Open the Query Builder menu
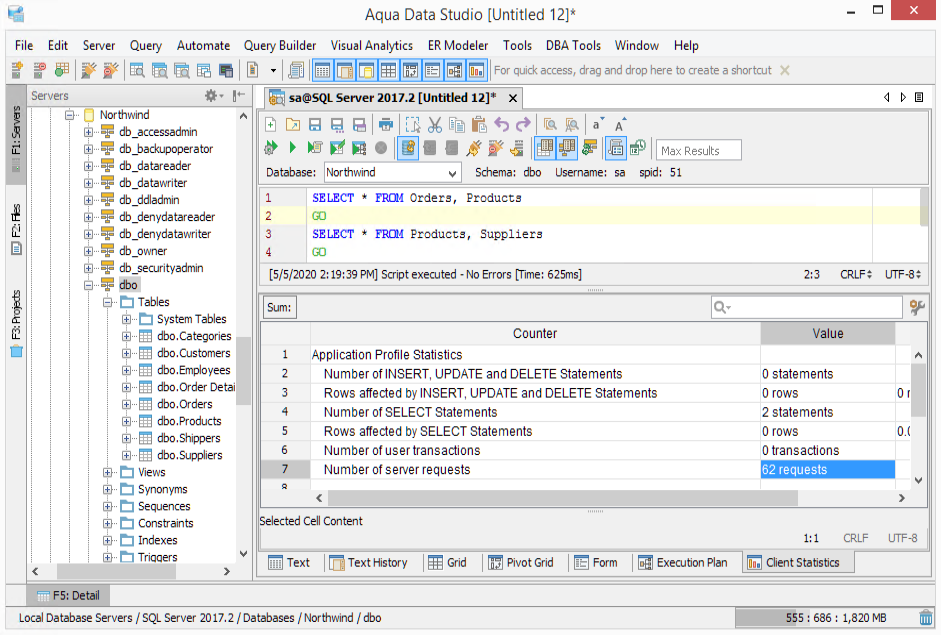Screen dimensions: 941x635 (x=280, y=45)
